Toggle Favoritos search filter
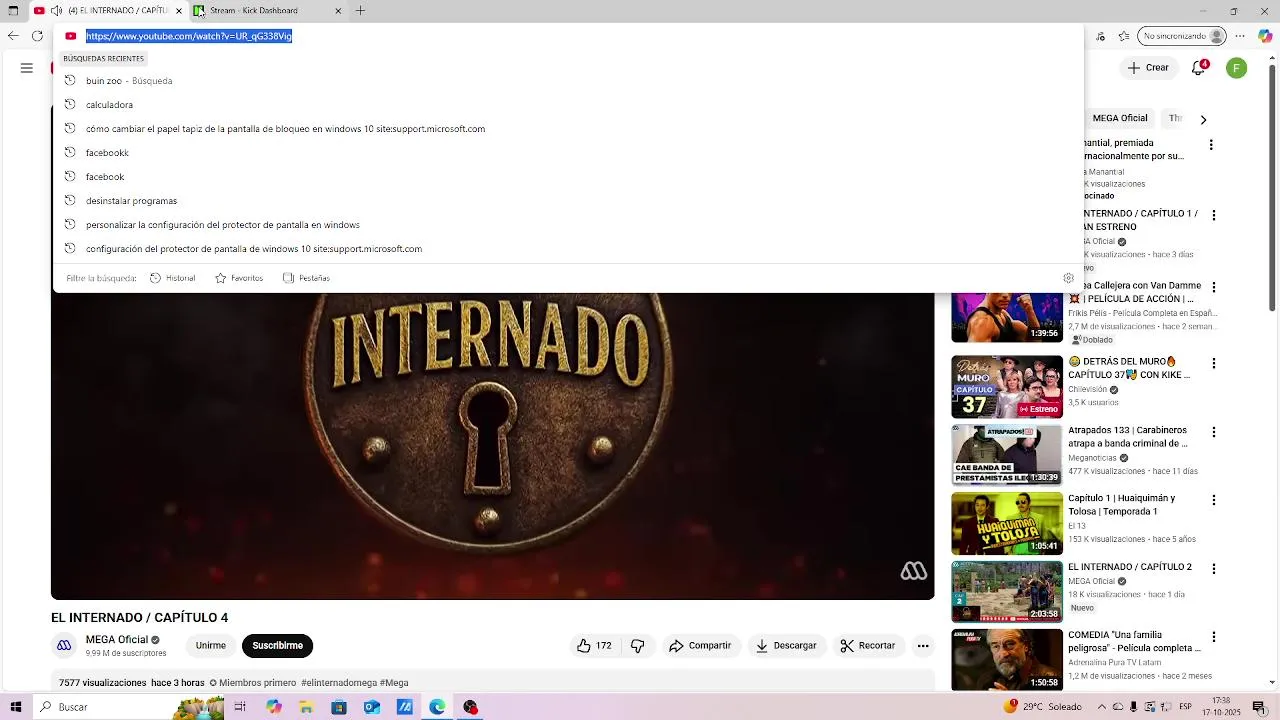The height and width of the screenshot is (720, 1280). [239, 278]
